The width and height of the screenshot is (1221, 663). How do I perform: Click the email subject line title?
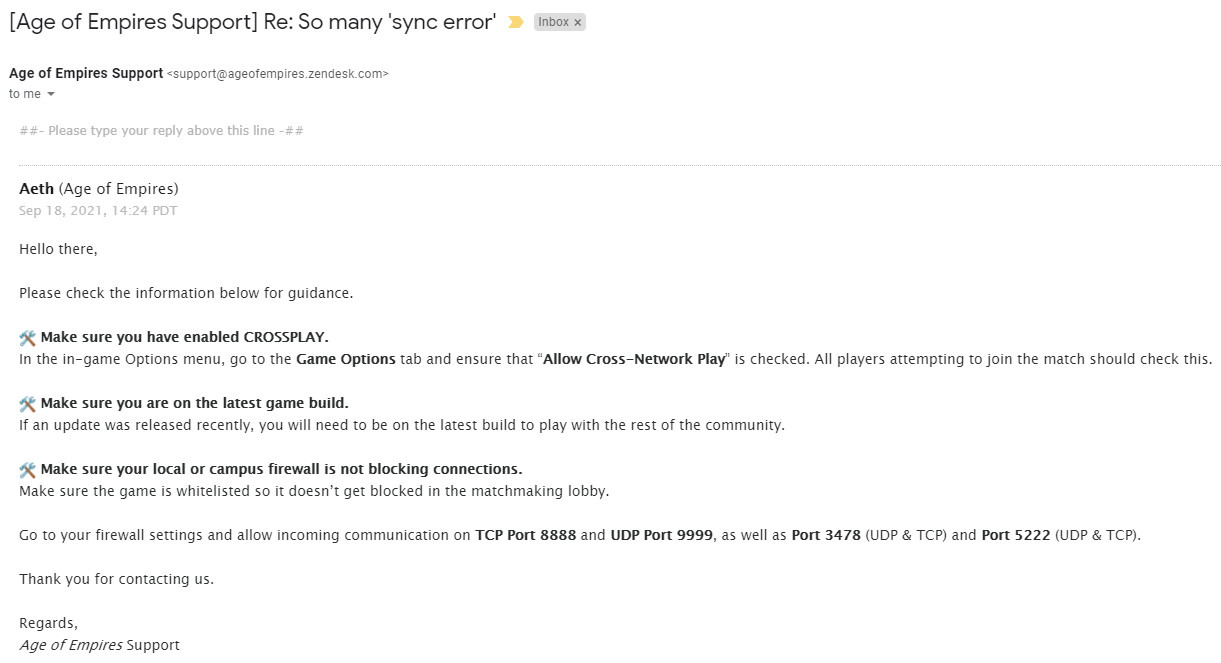click(252, 22)
